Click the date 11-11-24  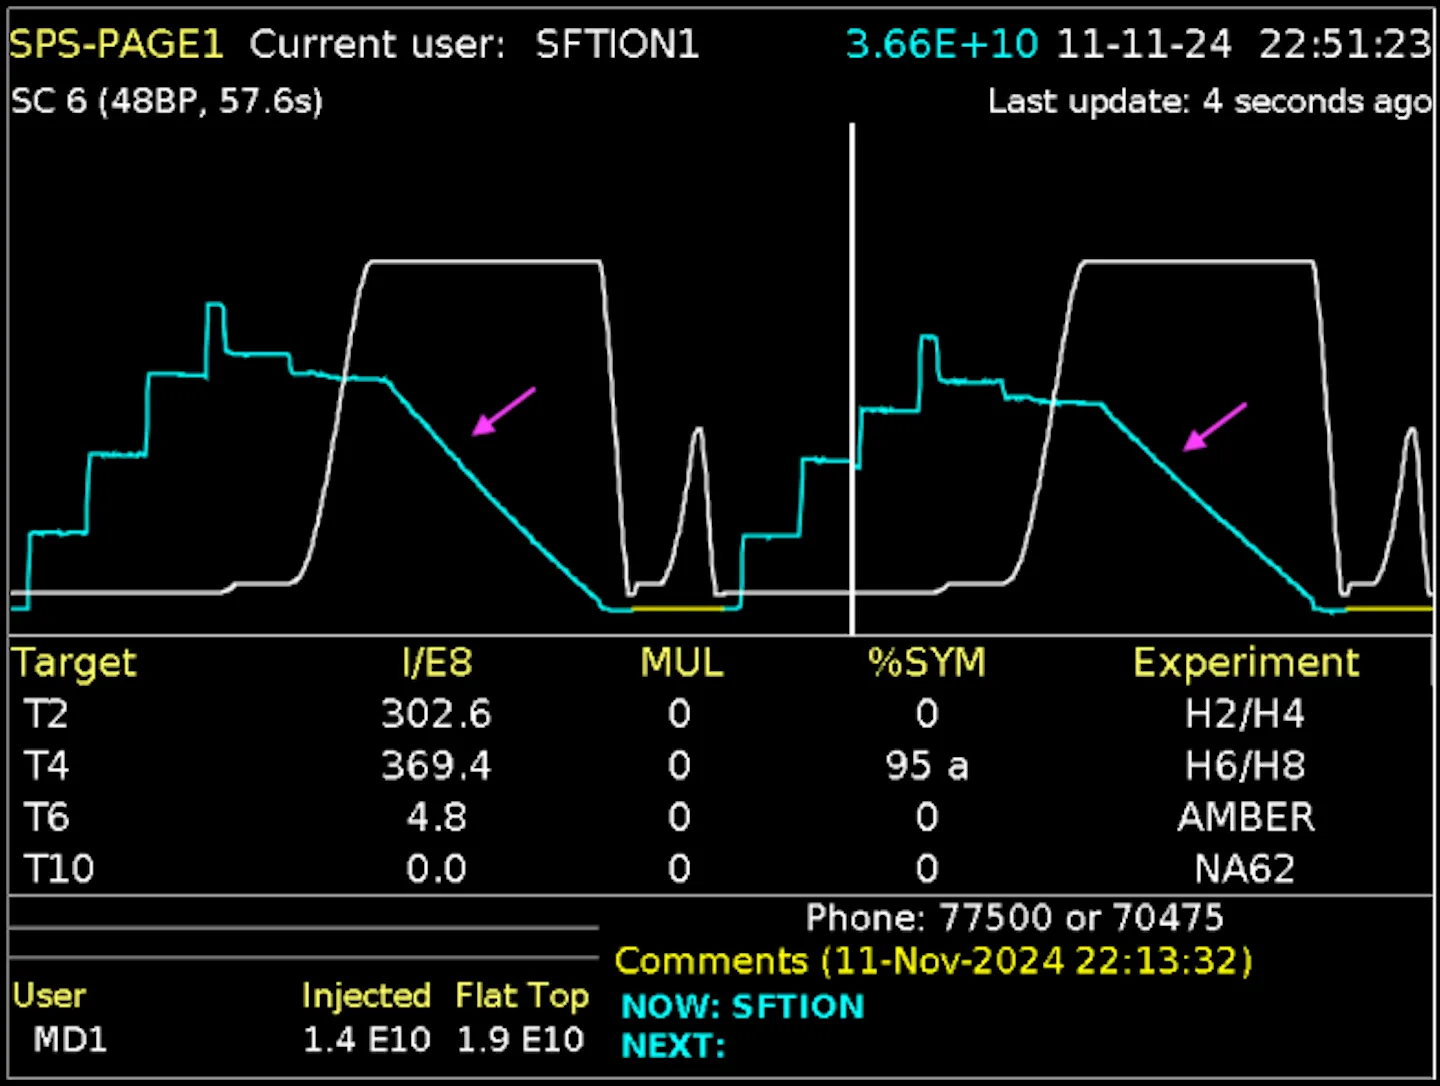coord(1144,44)
